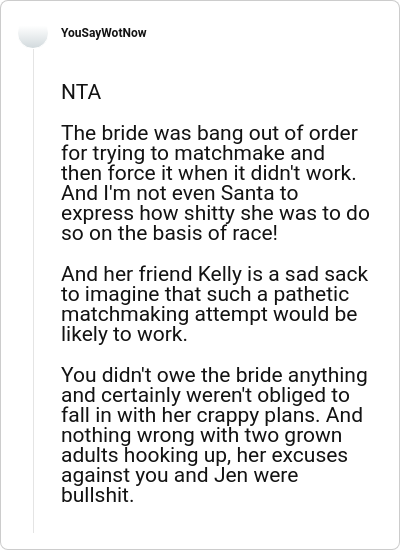Viewport: 400px width, 550px height.
Task: Click the line starting "The bride was bang"
Action: click(209, 133)
